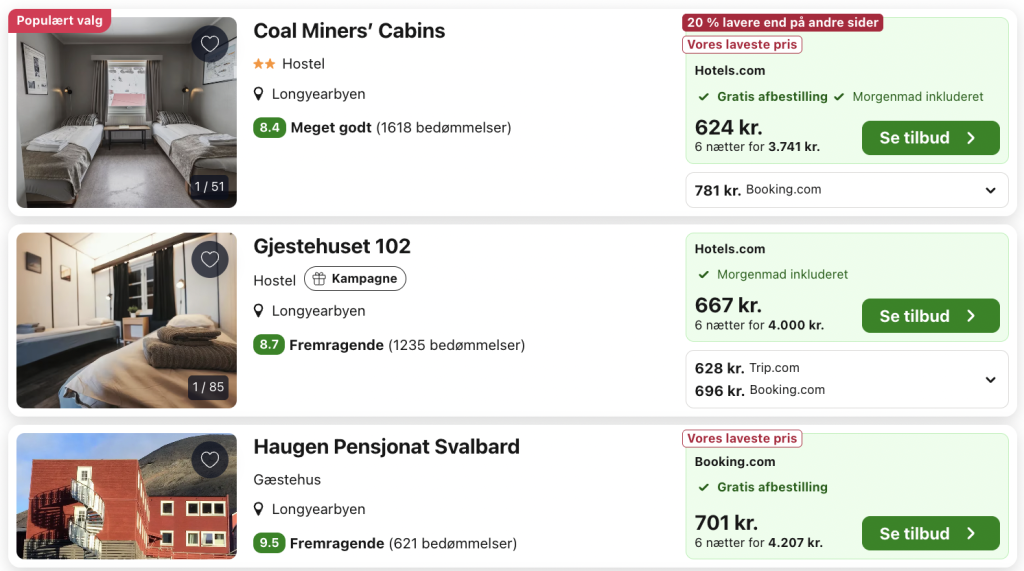Click the 8.7 Fremragende score badge
1024x571 pixels.
click(x=269, y=345)
